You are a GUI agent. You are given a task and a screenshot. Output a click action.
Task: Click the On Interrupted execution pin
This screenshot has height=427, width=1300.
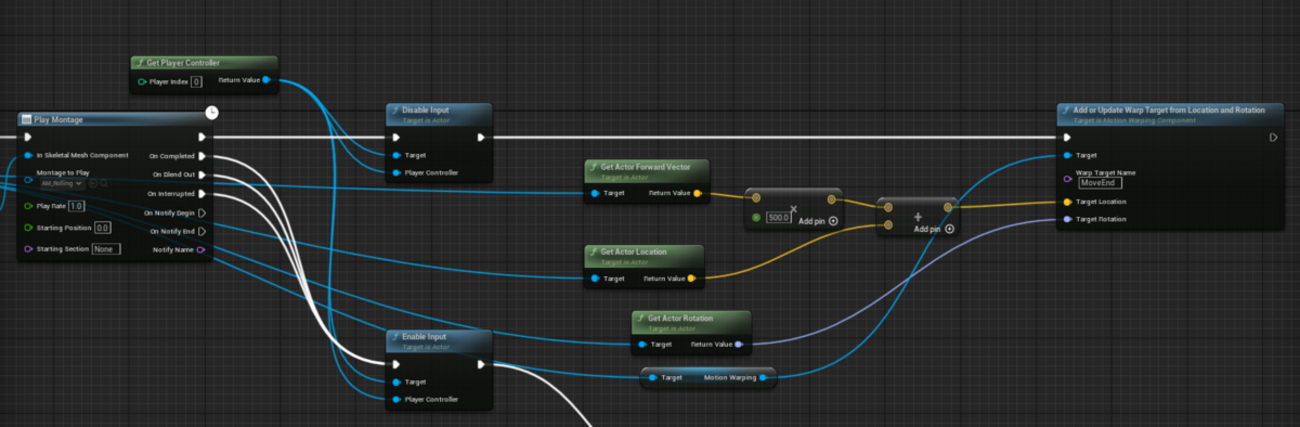pyautogui.click(x=202, y=194)
